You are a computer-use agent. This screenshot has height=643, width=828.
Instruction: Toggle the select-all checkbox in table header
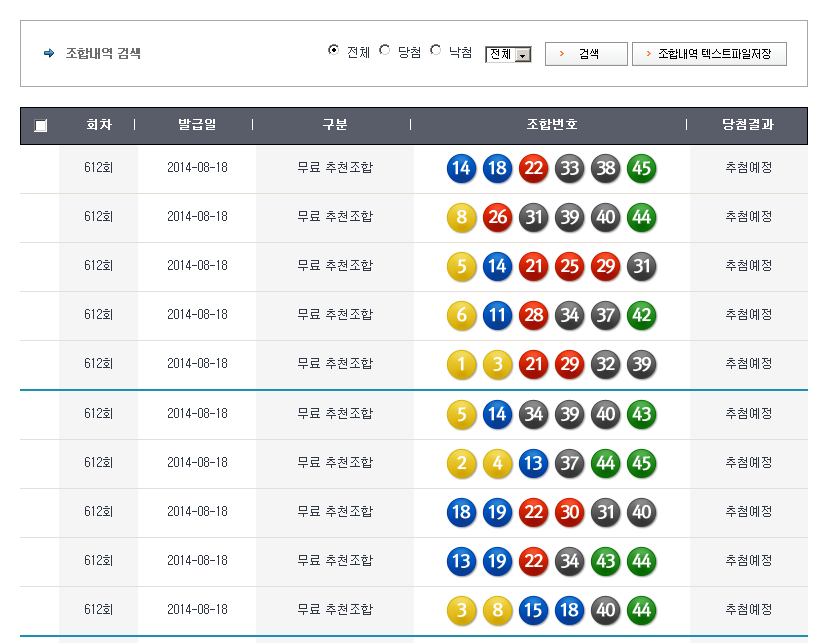[x=40, y=126]
